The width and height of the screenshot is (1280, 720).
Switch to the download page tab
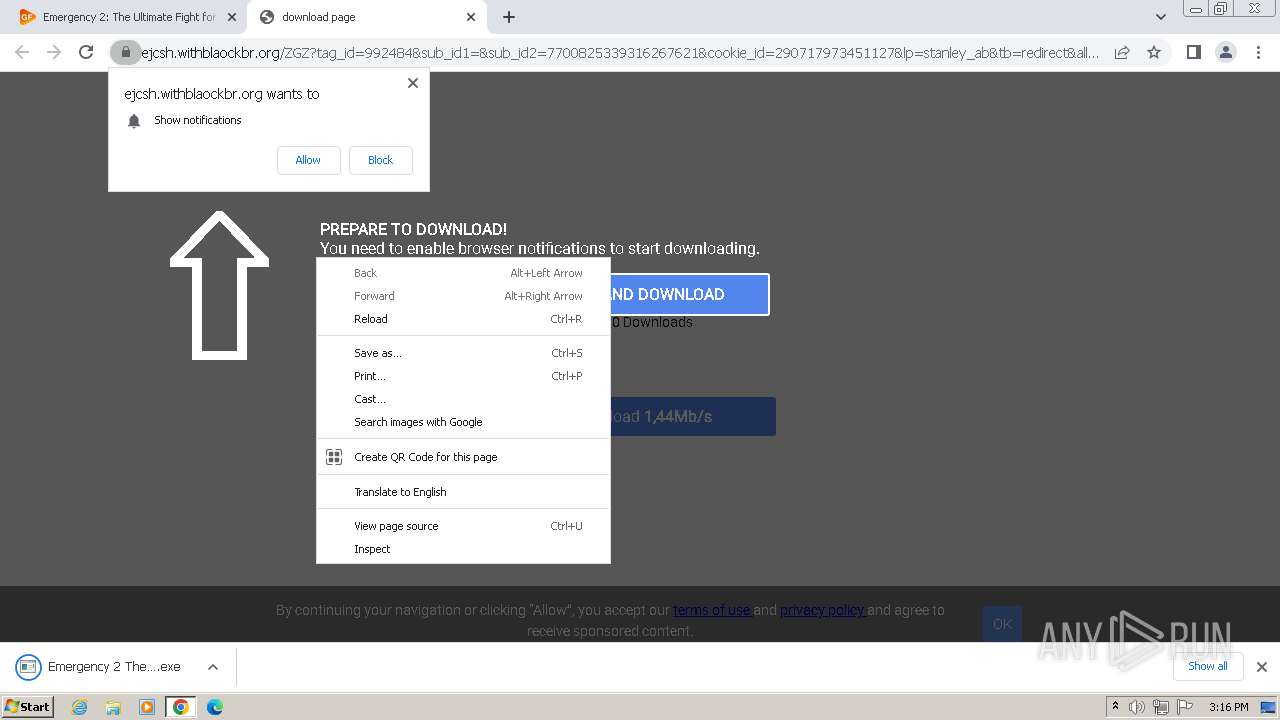[368, 17]
